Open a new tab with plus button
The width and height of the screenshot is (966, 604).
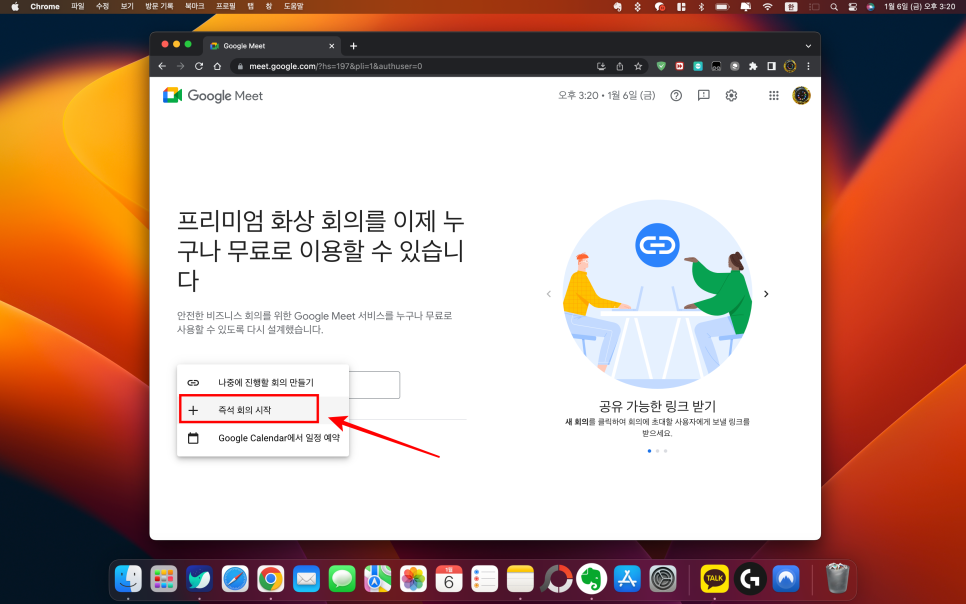354,46
